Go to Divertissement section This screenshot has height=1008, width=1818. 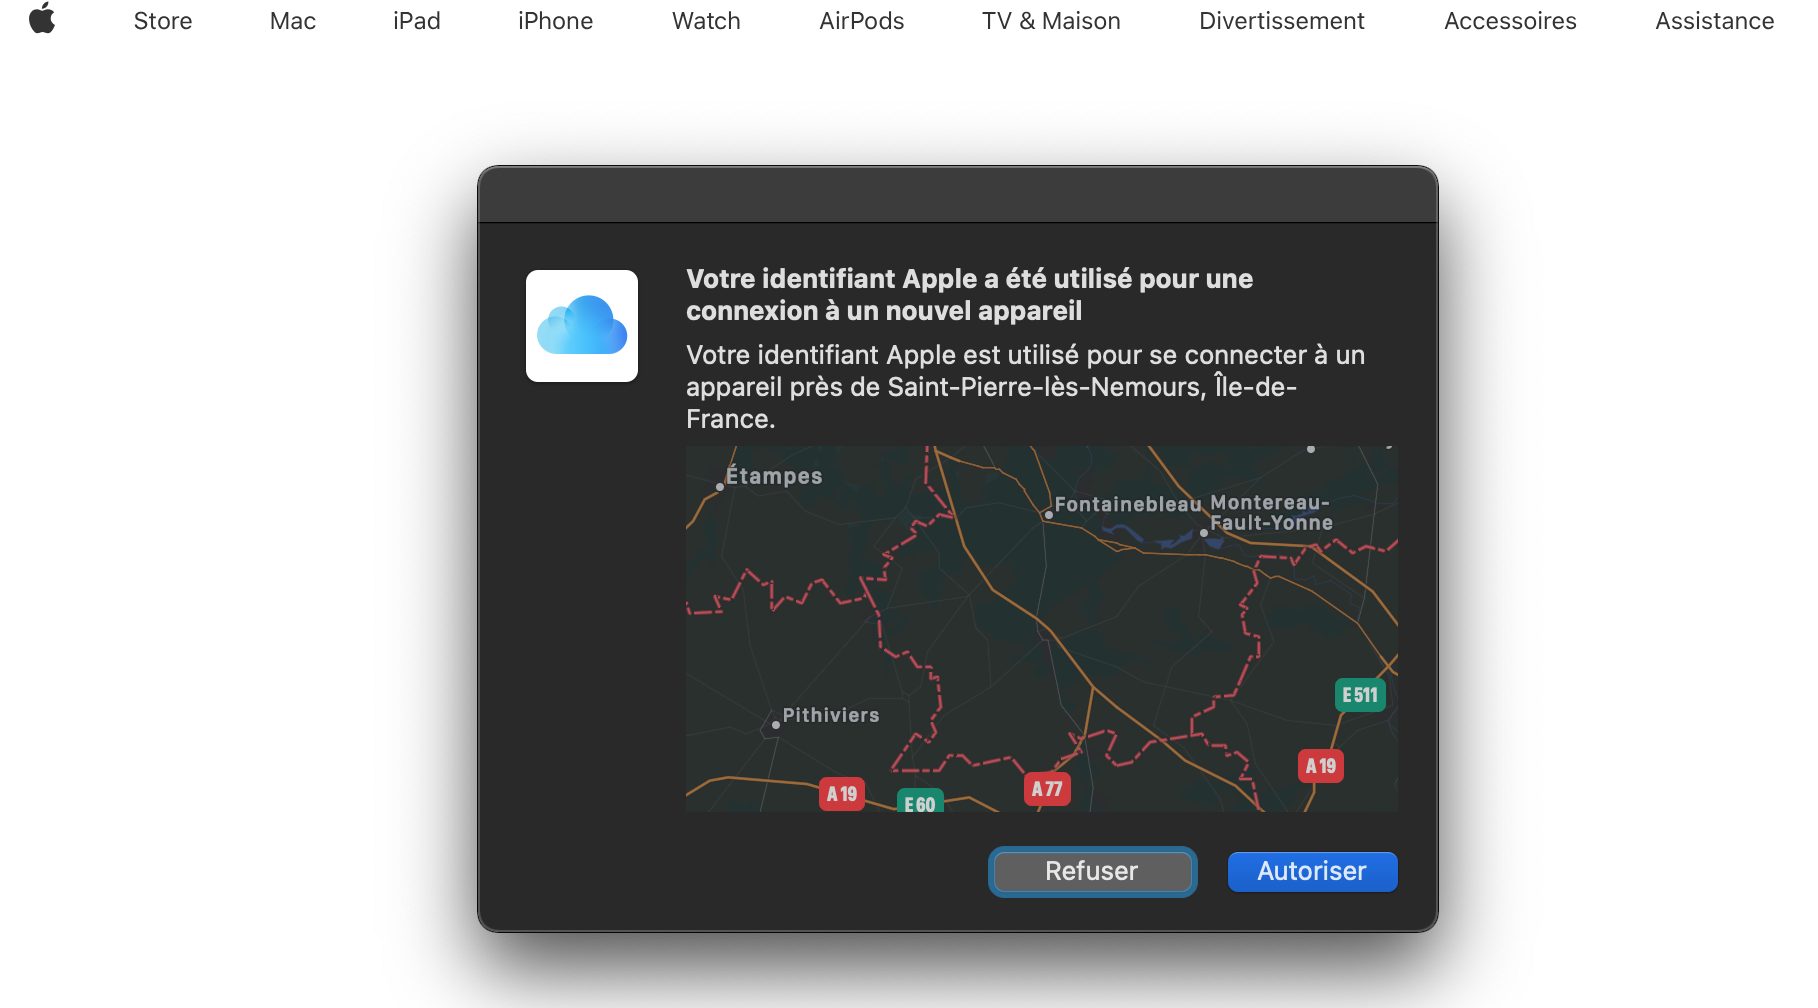tap(1282, 21)
